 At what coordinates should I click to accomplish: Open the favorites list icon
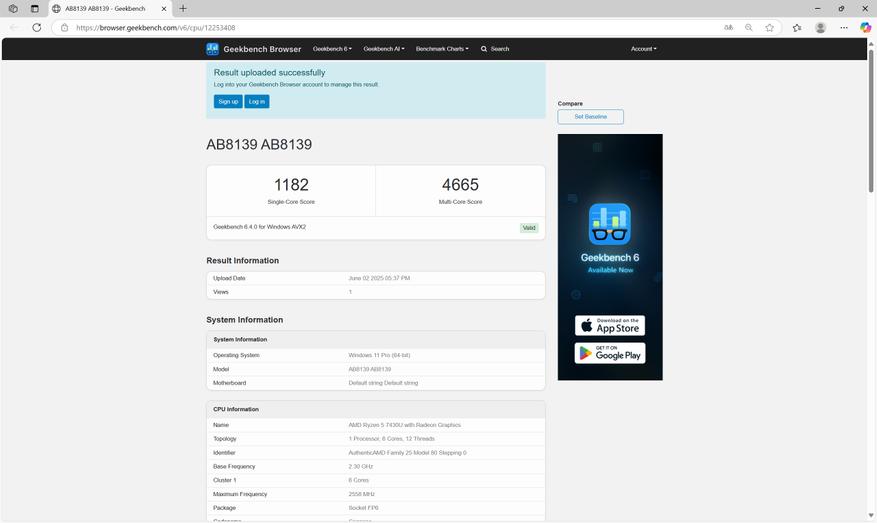pos(797,27)
